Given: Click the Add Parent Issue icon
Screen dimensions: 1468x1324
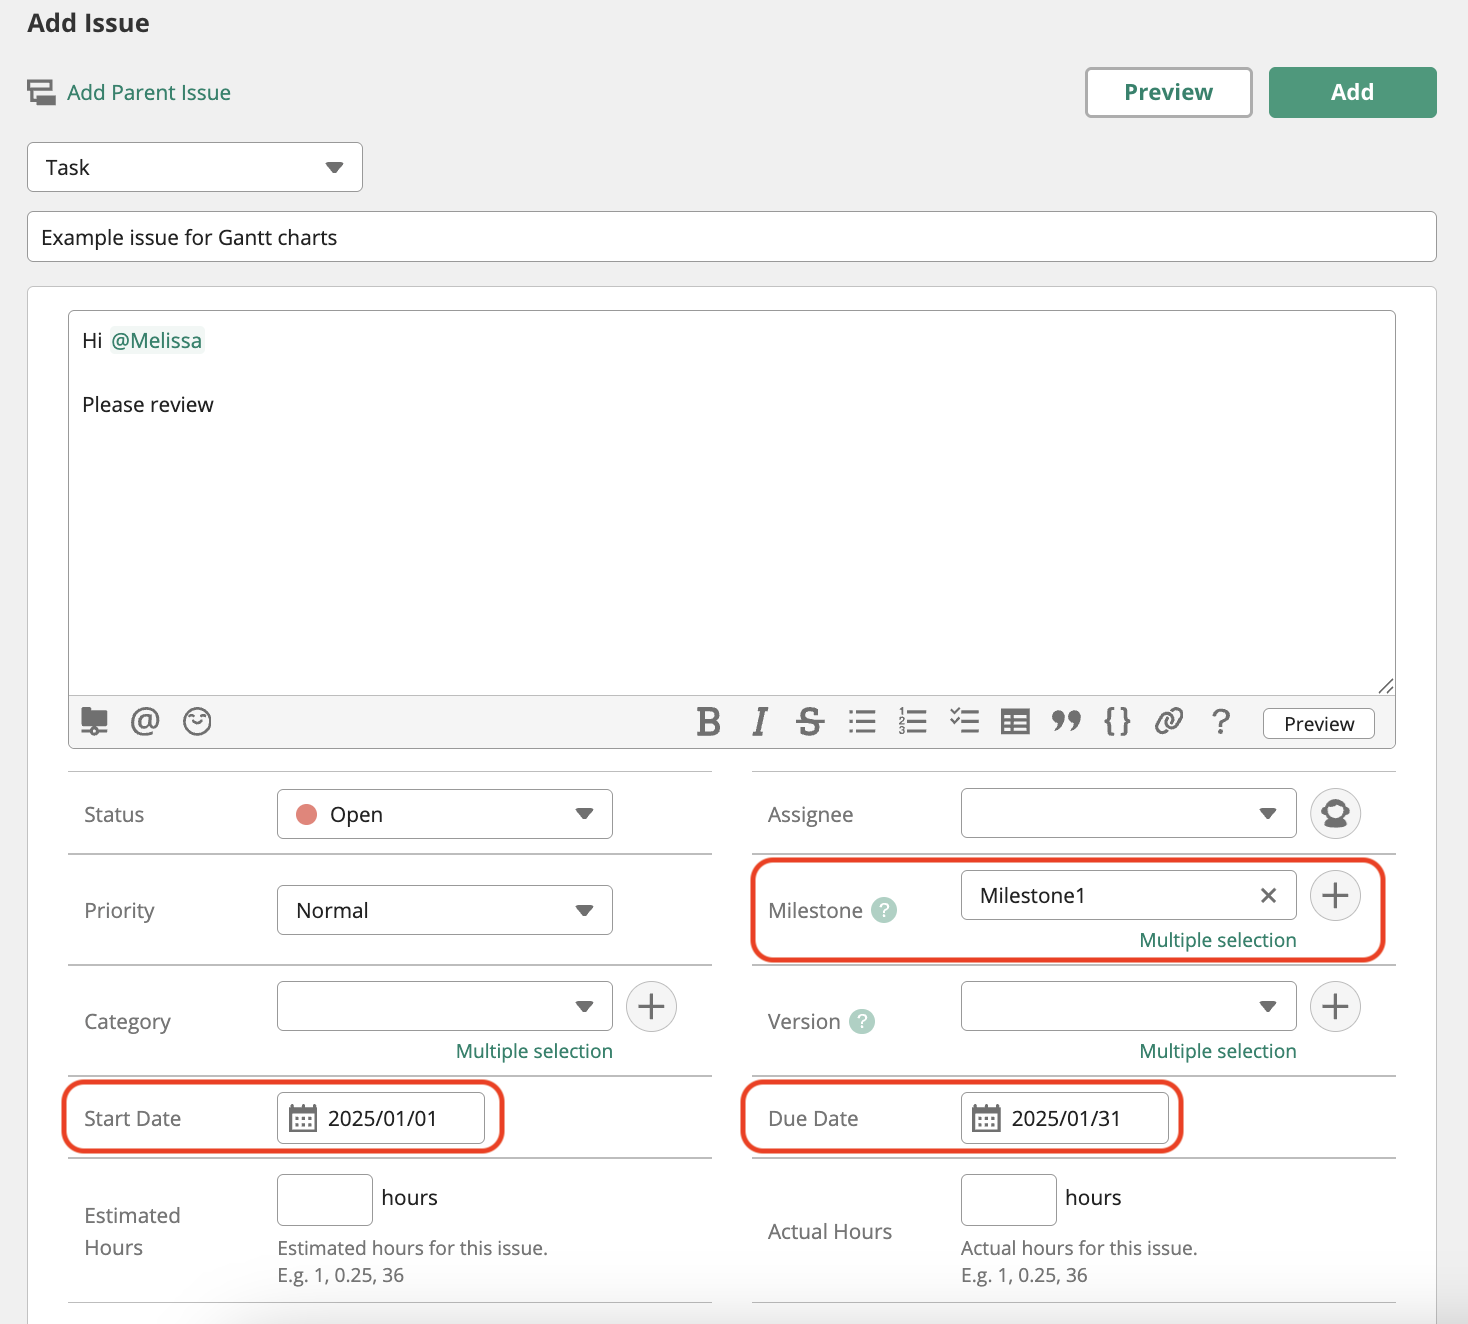Looking at the screenshot, I should click(41, 93).
